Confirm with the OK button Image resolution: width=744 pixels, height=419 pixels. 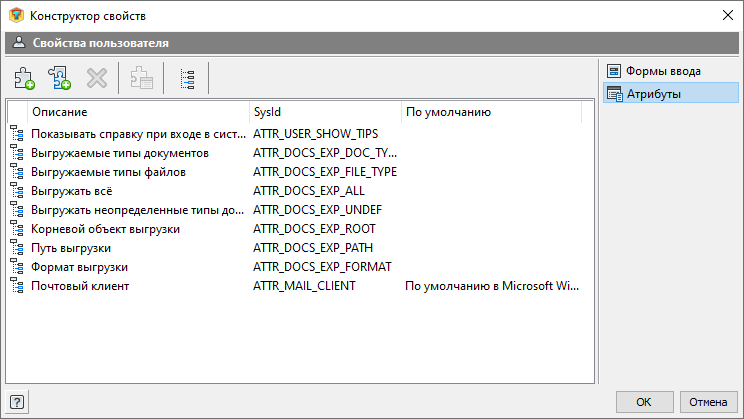click(x=644, y=402)
